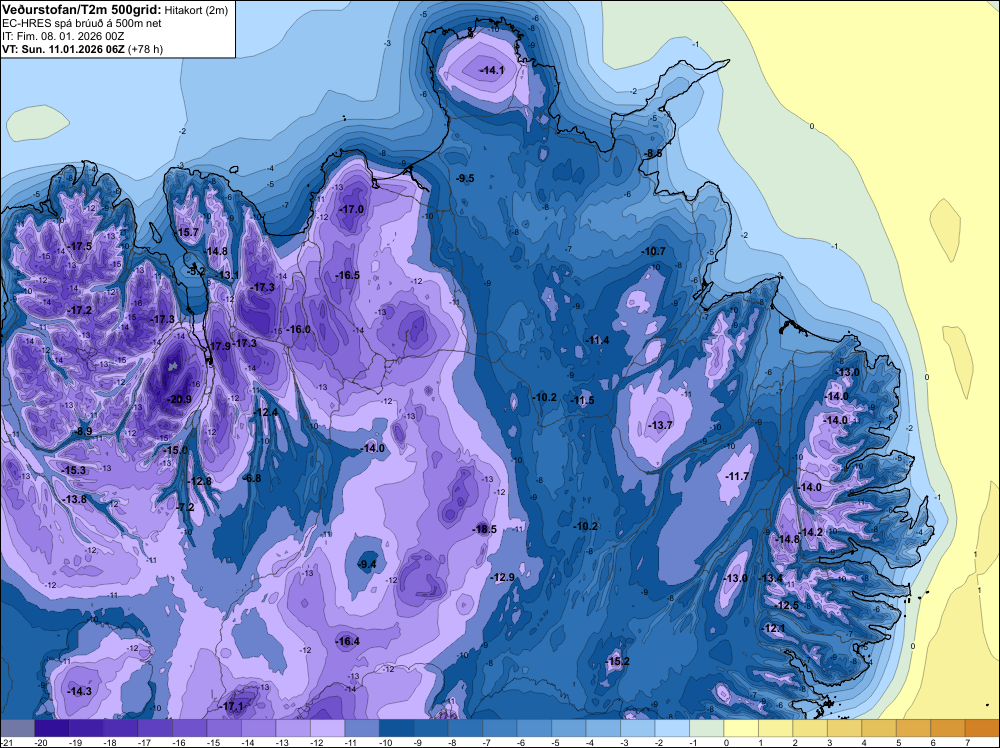
Task: Click the -18.5 temperature value
Action: (484, 529)
